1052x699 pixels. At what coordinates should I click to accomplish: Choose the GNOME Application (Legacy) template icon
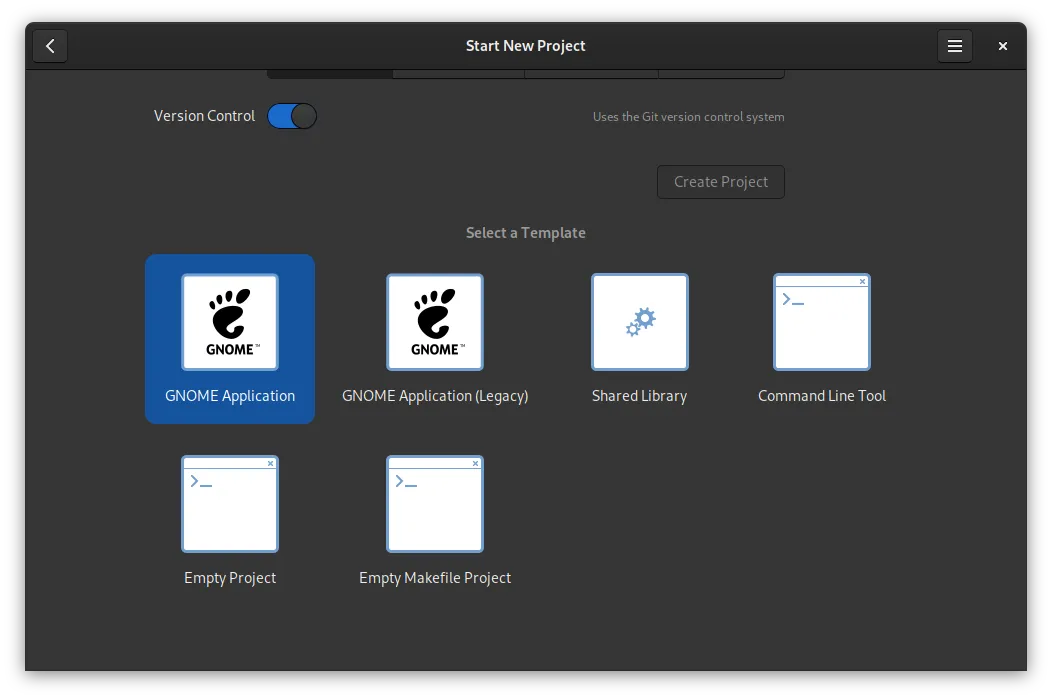click(x=435, y=322)
